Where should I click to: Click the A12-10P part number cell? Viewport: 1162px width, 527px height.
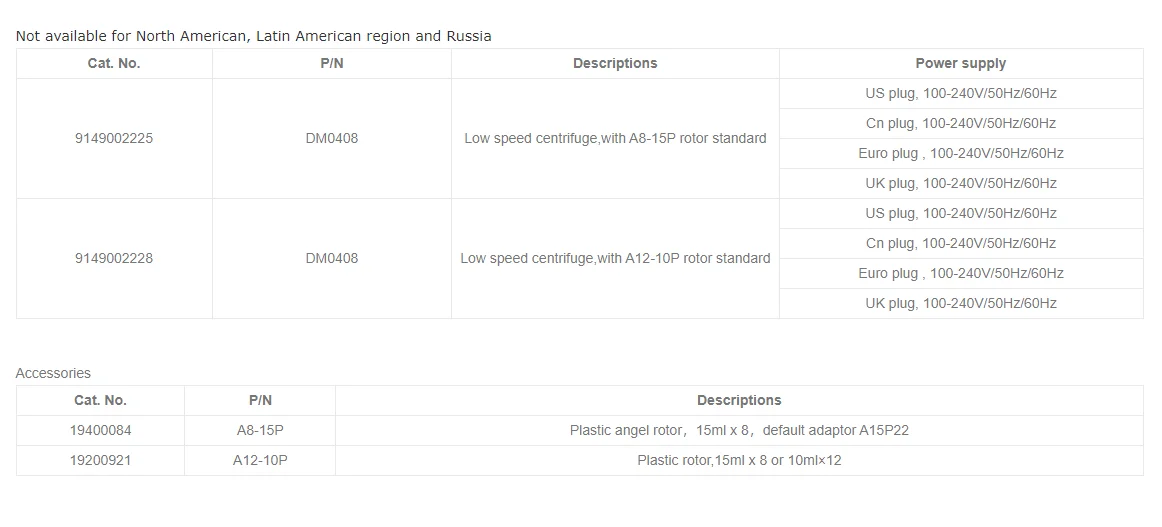(x=260, y=460)
